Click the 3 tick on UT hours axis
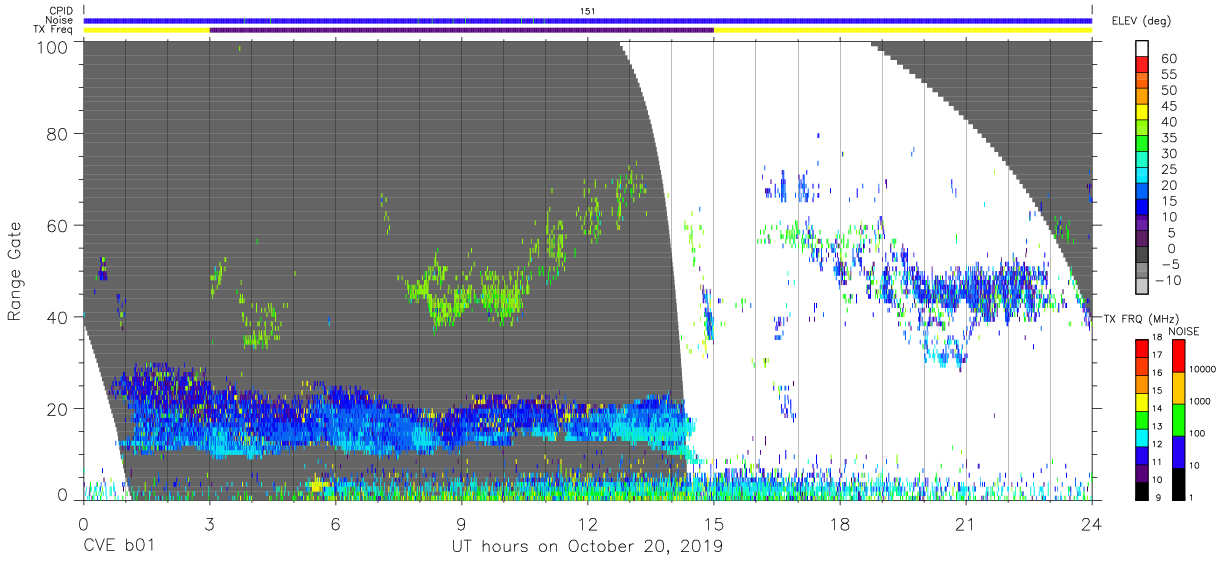Viewport: 1228px width, 567px height. point(209,525)
